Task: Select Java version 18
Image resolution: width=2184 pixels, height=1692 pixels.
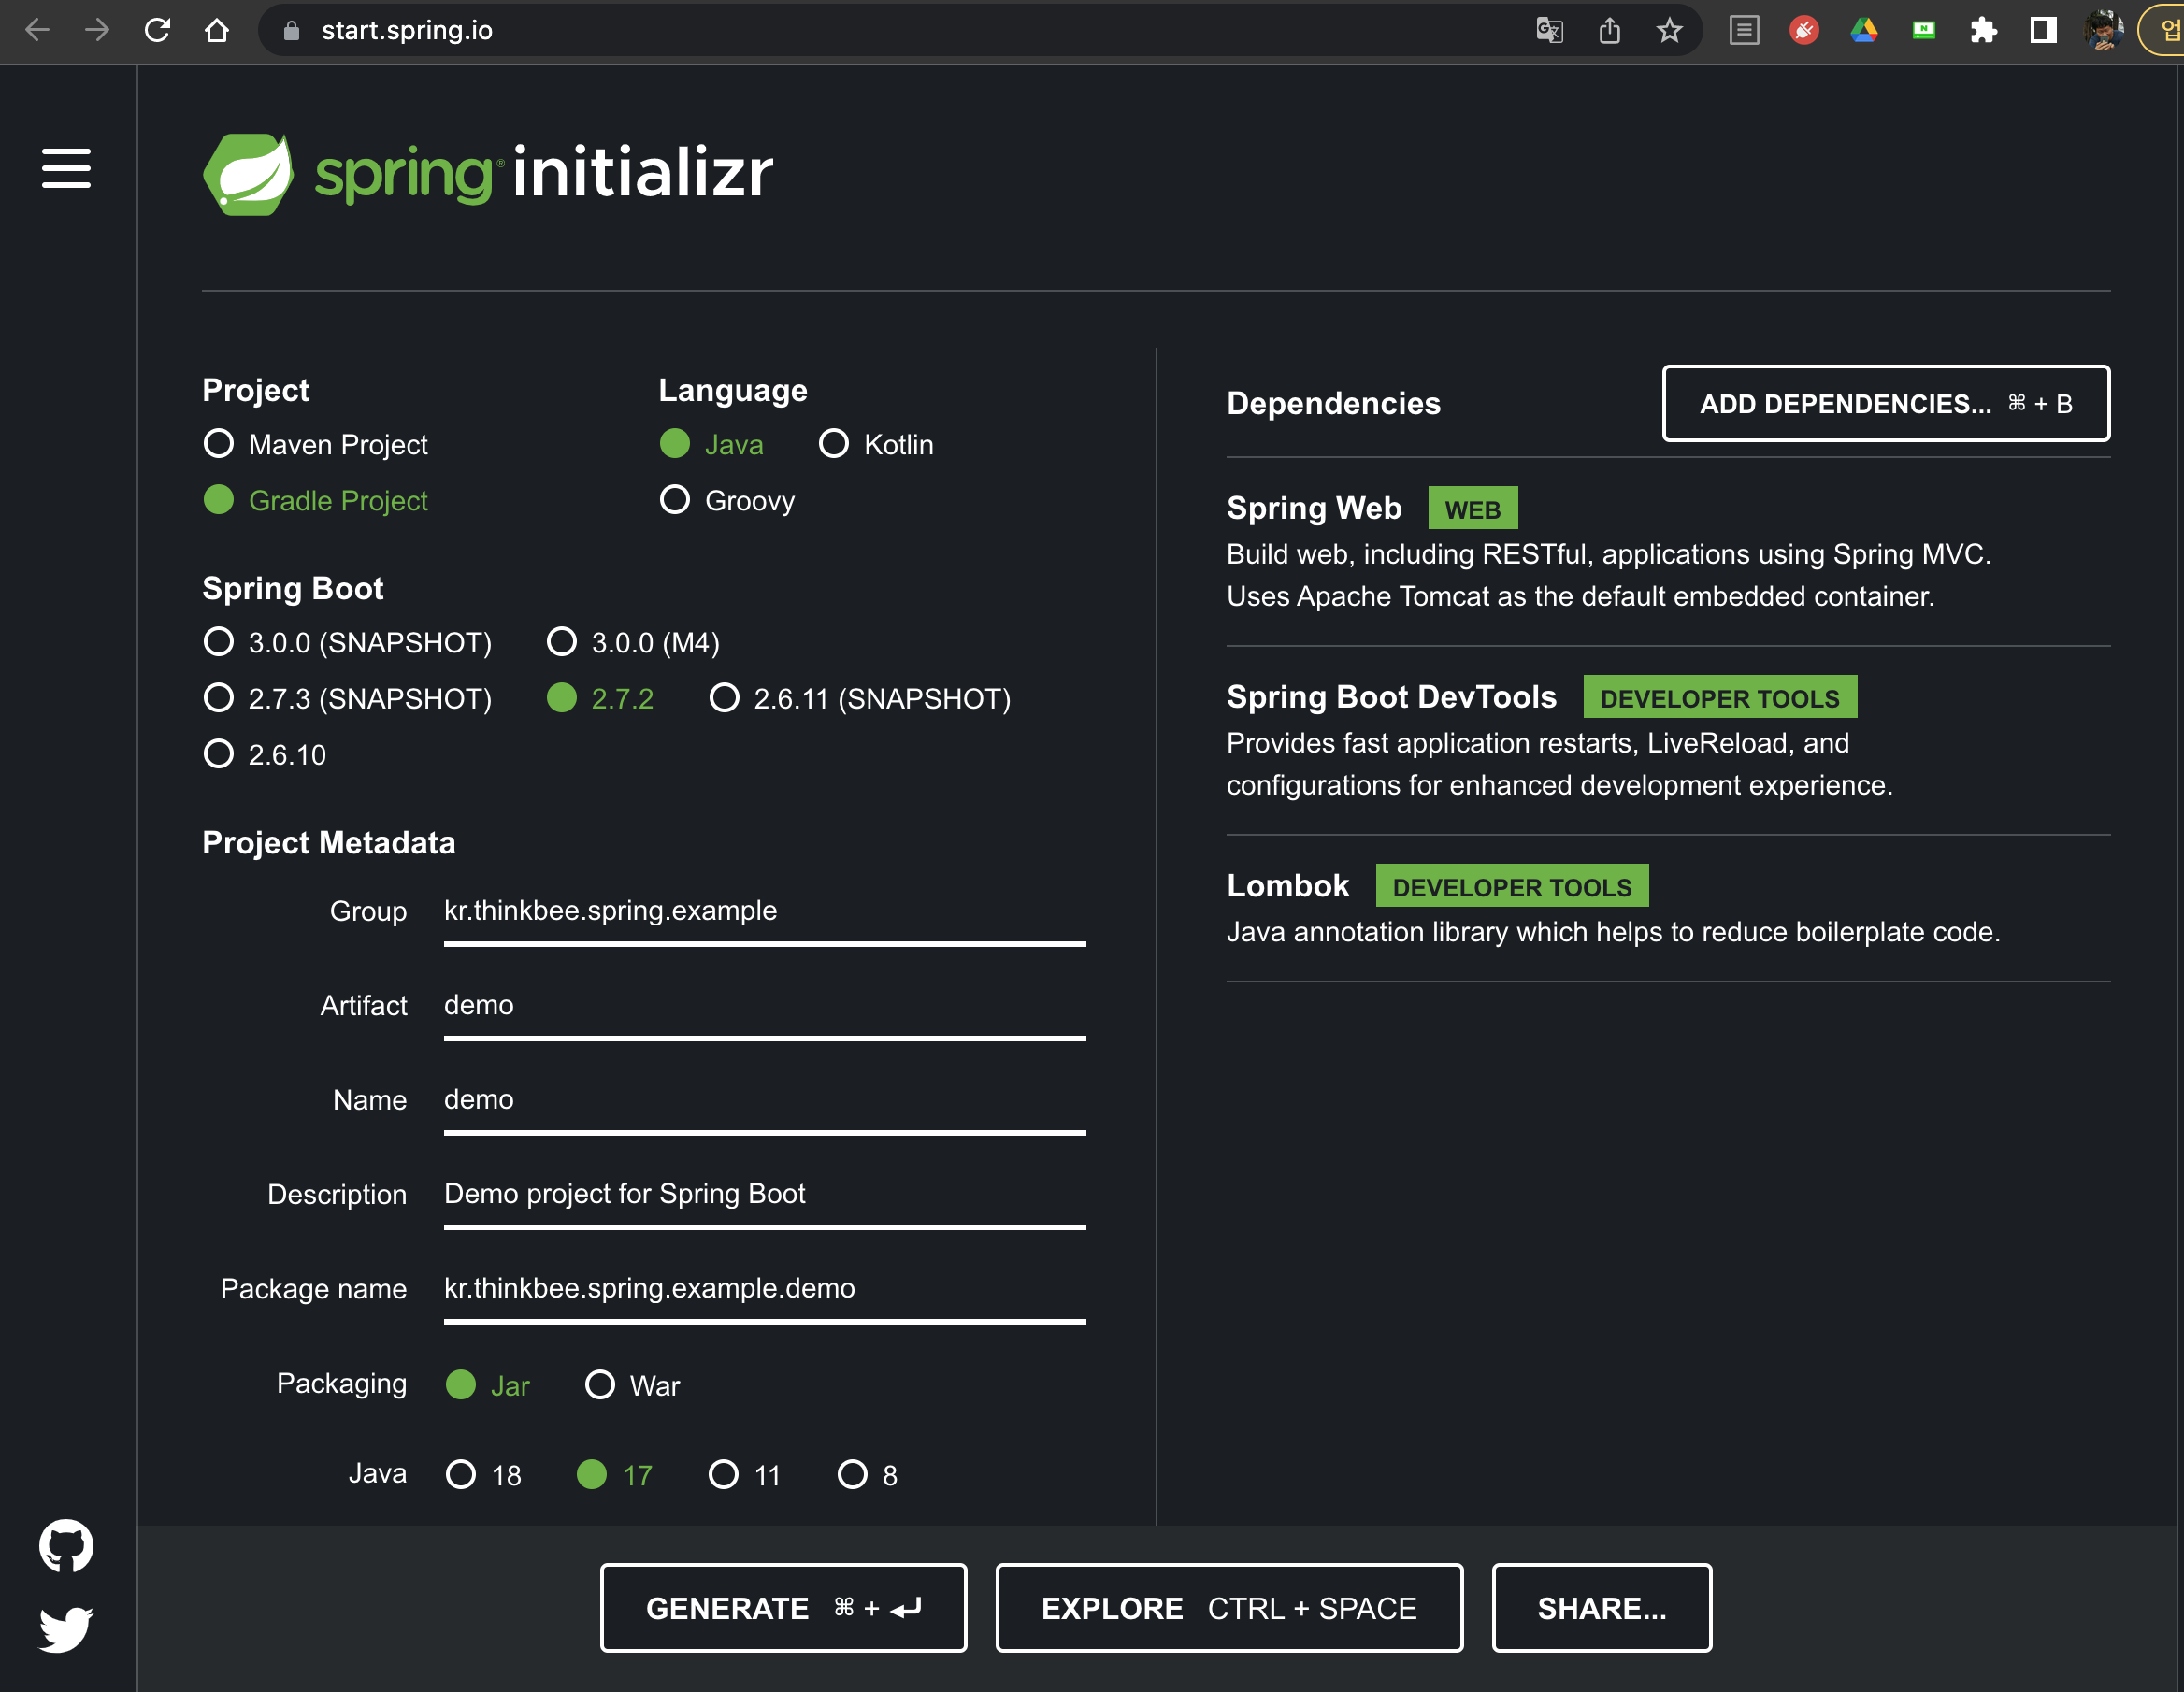Action: 484,1475
